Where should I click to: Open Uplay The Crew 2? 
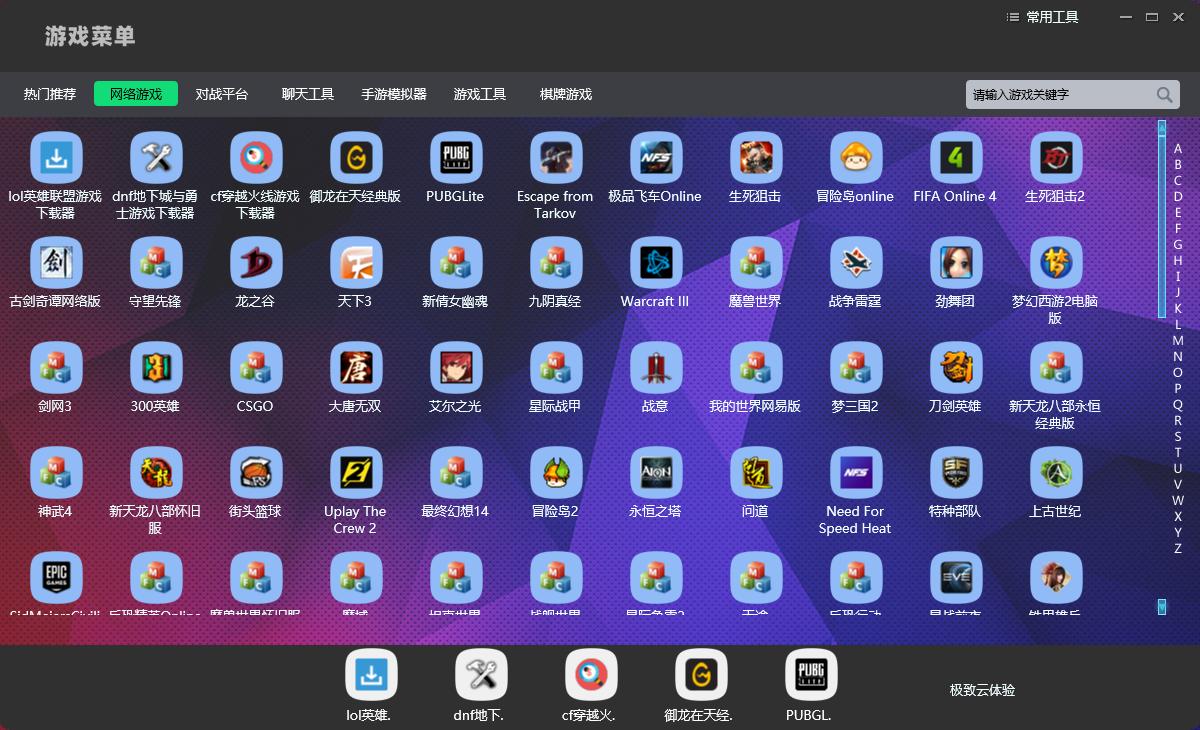click(x=356, y=473)
